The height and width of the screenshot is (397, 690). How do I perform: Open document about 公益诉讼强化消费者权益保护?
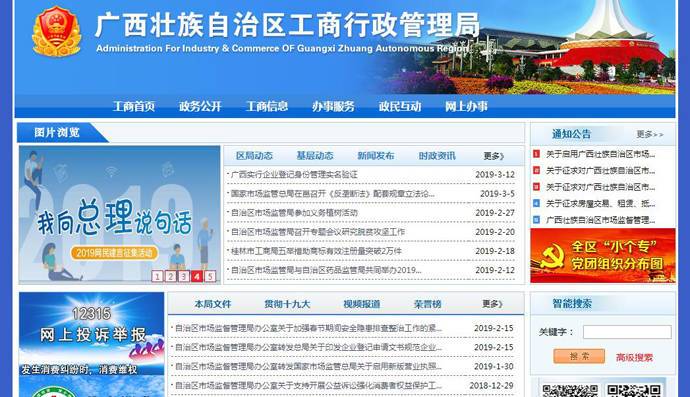[x=308, y=386]
